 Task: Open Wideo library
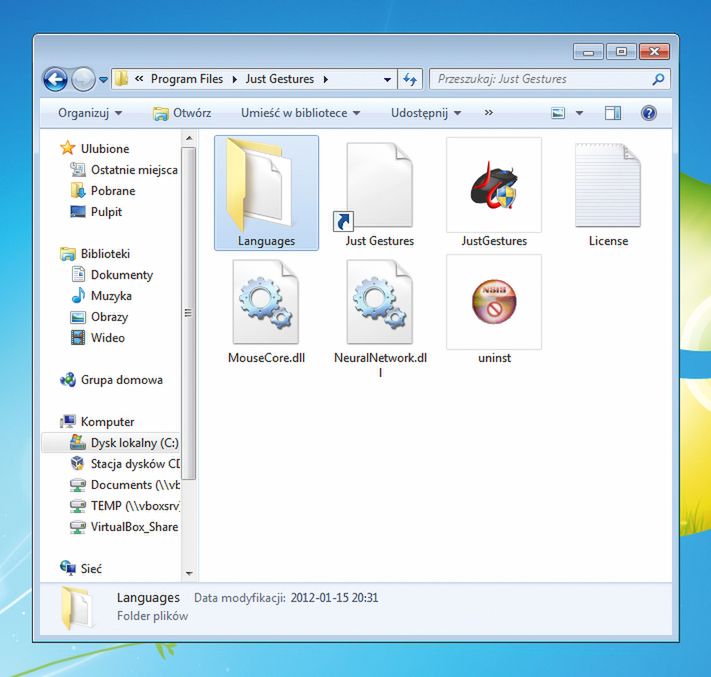pyautogui.click(x=97, y=338)
